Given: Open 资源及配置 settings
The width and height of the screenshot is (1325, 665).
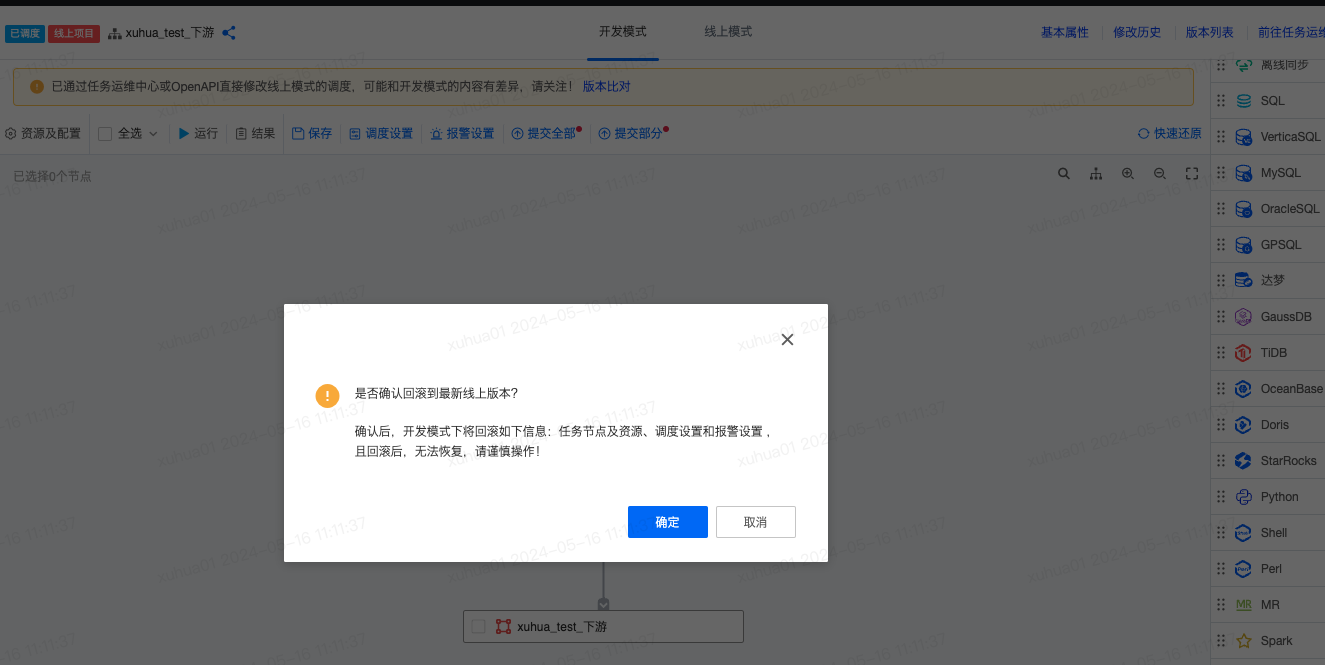Looking at the screenshot, I should point(43,133).
